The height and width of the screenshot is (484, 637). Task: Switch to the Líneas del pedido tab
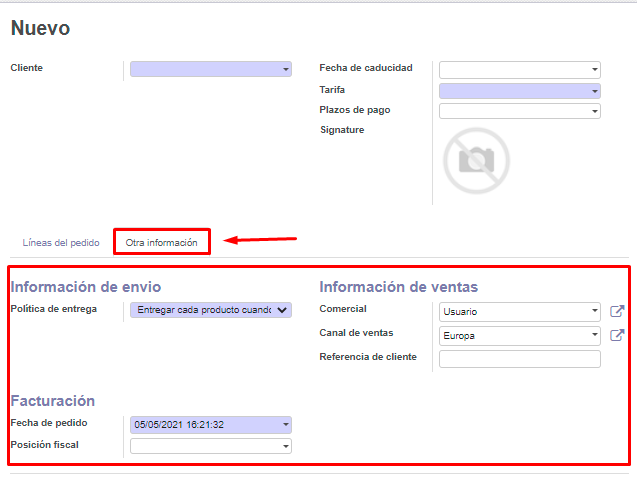tap(61, 243)
